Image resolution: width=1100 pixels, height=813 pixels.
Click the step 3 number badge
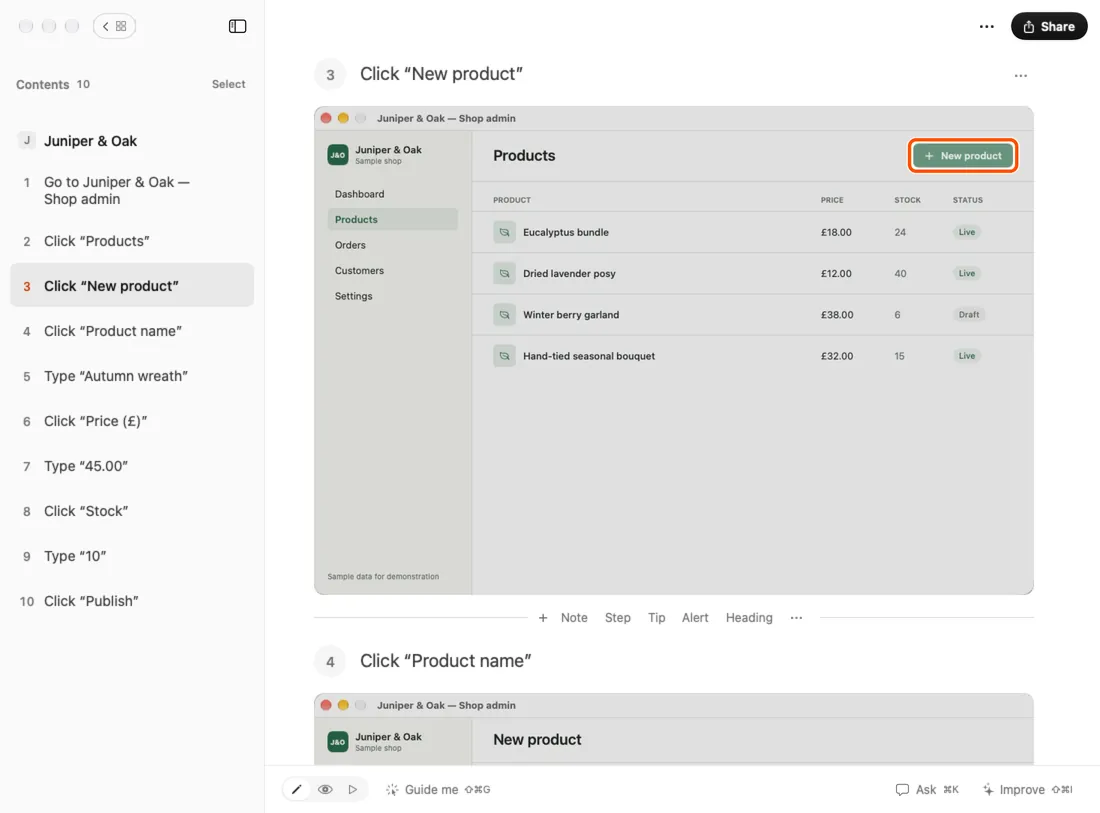point(330,75)
